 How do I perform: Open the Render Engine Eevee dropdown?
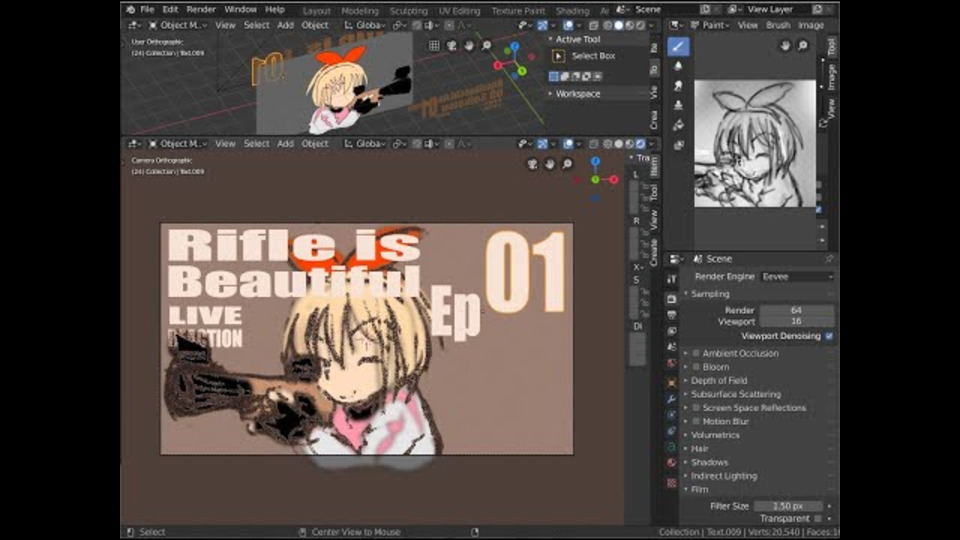[x=798, y=277]
